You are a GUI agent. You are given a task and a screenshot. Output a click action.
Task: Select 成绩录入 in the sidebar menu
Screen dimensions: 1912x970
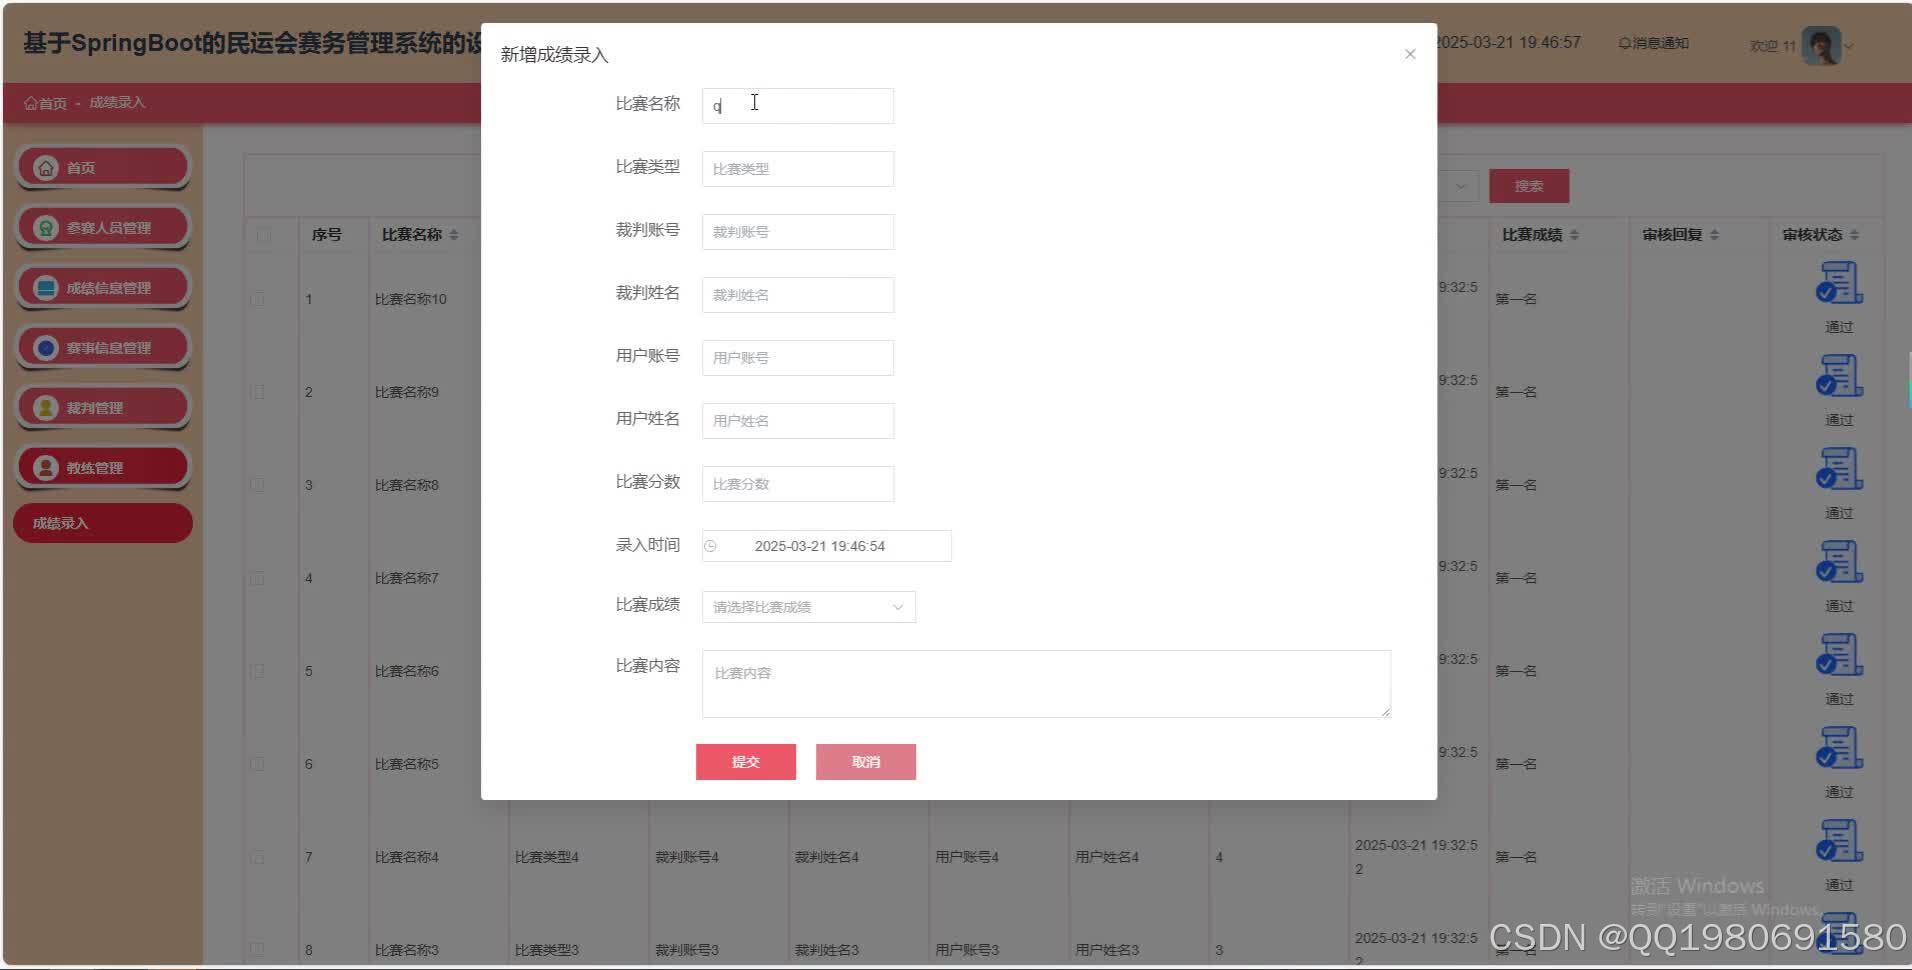point(102,522)
